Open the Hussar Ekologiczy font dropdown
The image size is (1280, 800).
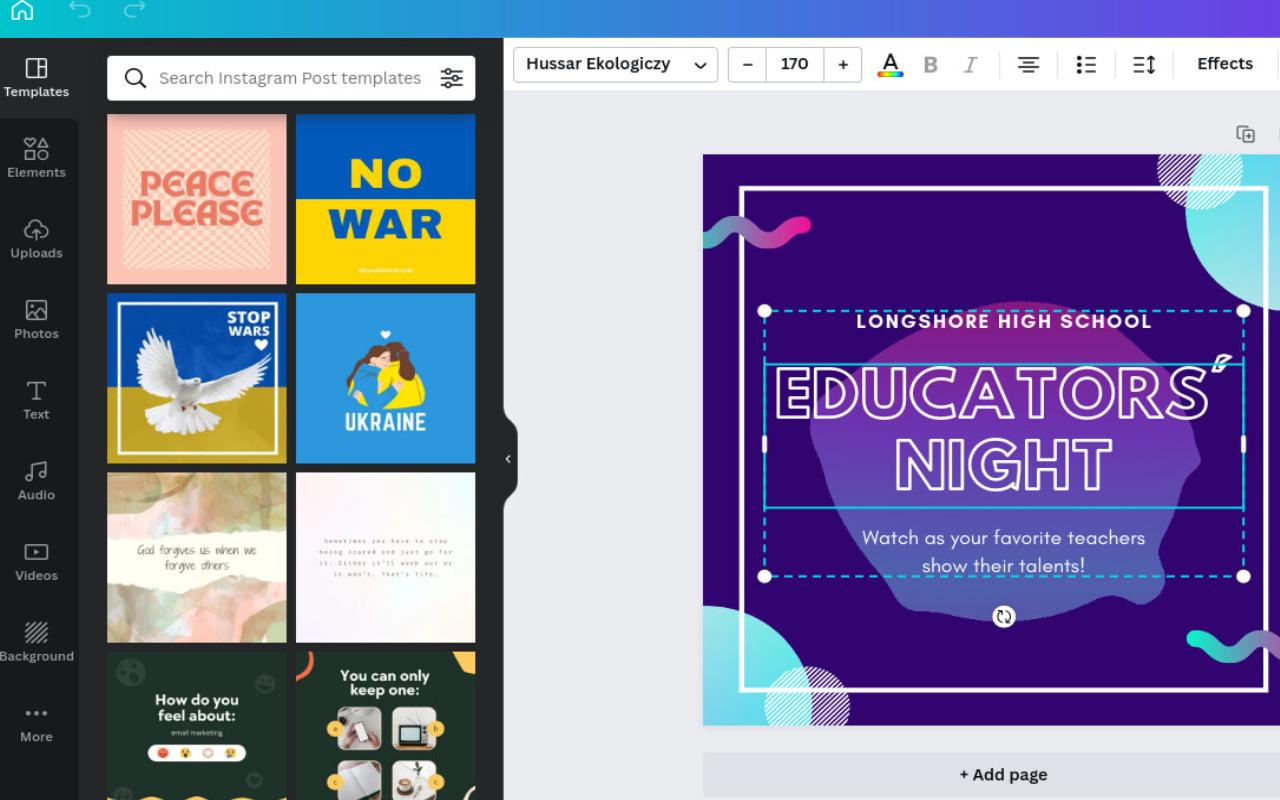pyautogui.click(x=615, y=64)
